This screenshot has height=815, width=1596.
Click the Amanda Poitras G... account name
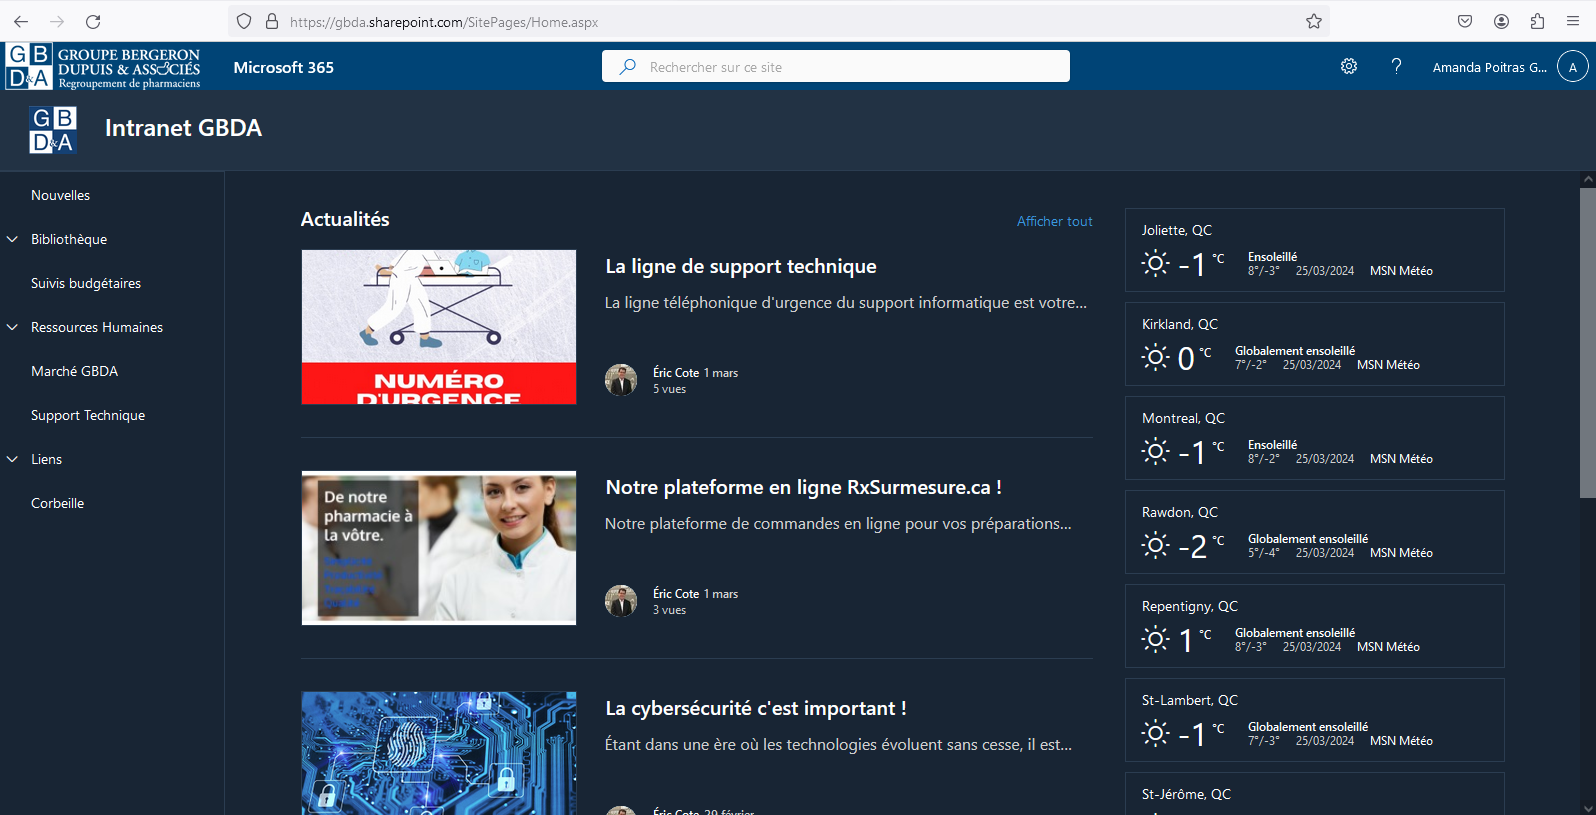coord(1489,67)
